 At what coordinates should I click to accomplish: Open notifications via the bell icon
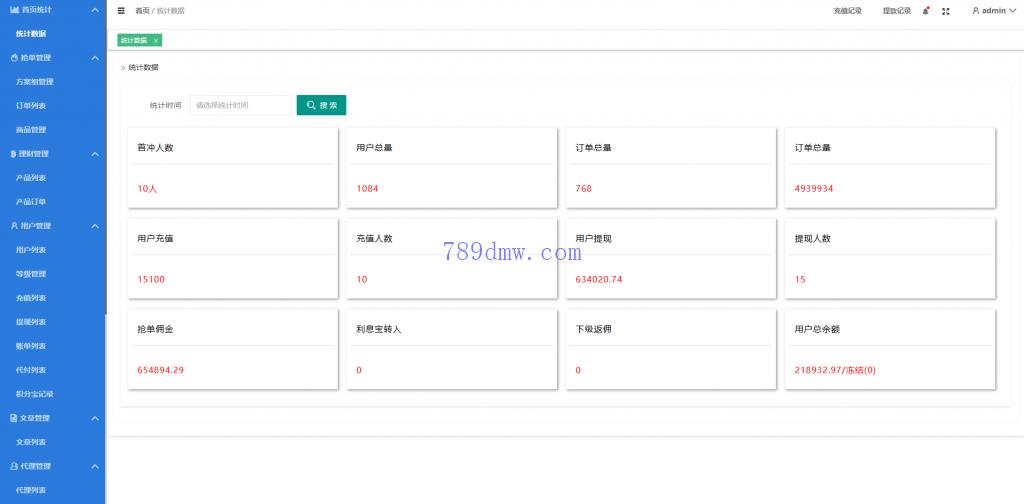point(926,10)
